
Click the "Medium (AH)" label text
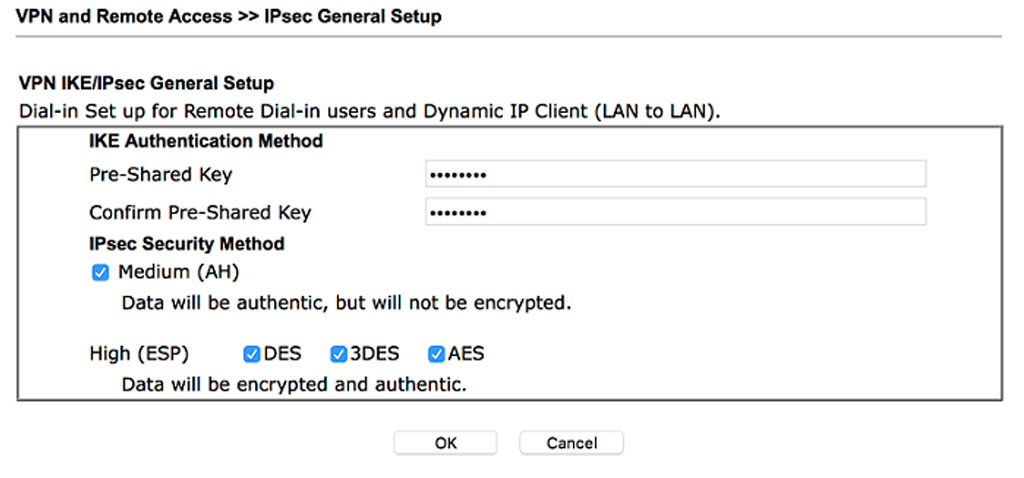click(x=178, y=272)
